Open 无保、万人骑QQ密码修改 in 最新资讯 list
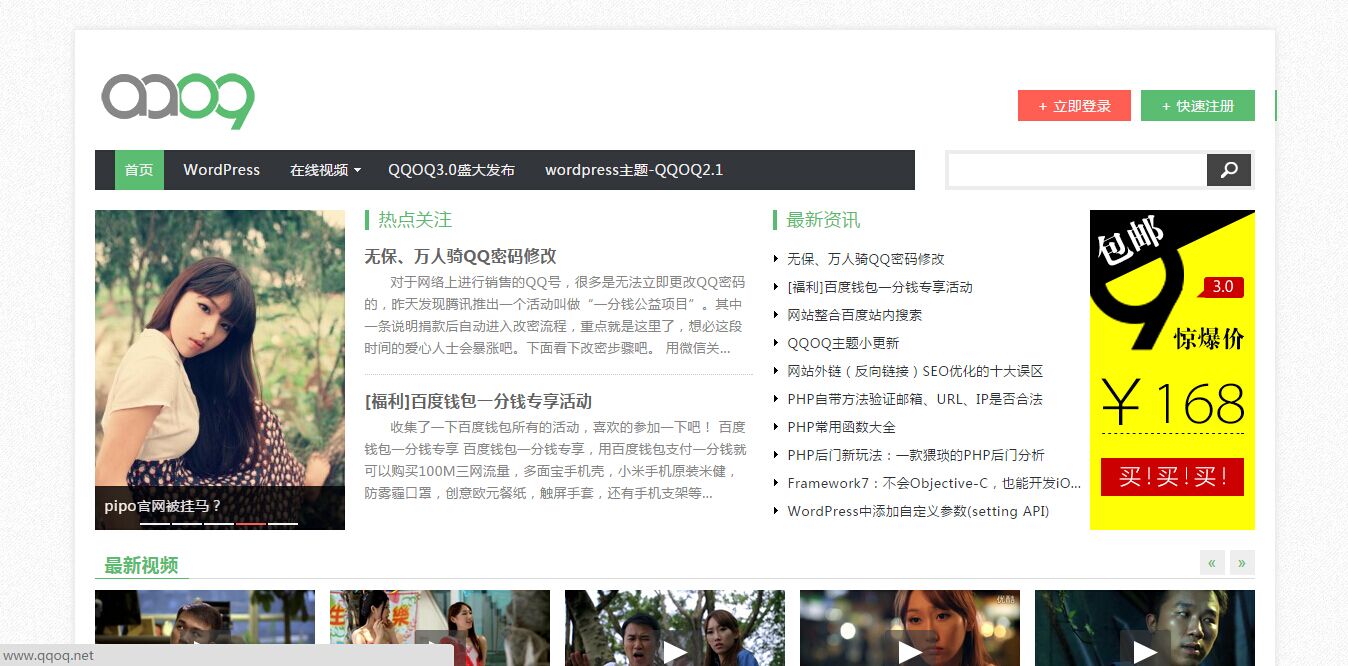The image size is (1348, 666). [x=865, y=259]
